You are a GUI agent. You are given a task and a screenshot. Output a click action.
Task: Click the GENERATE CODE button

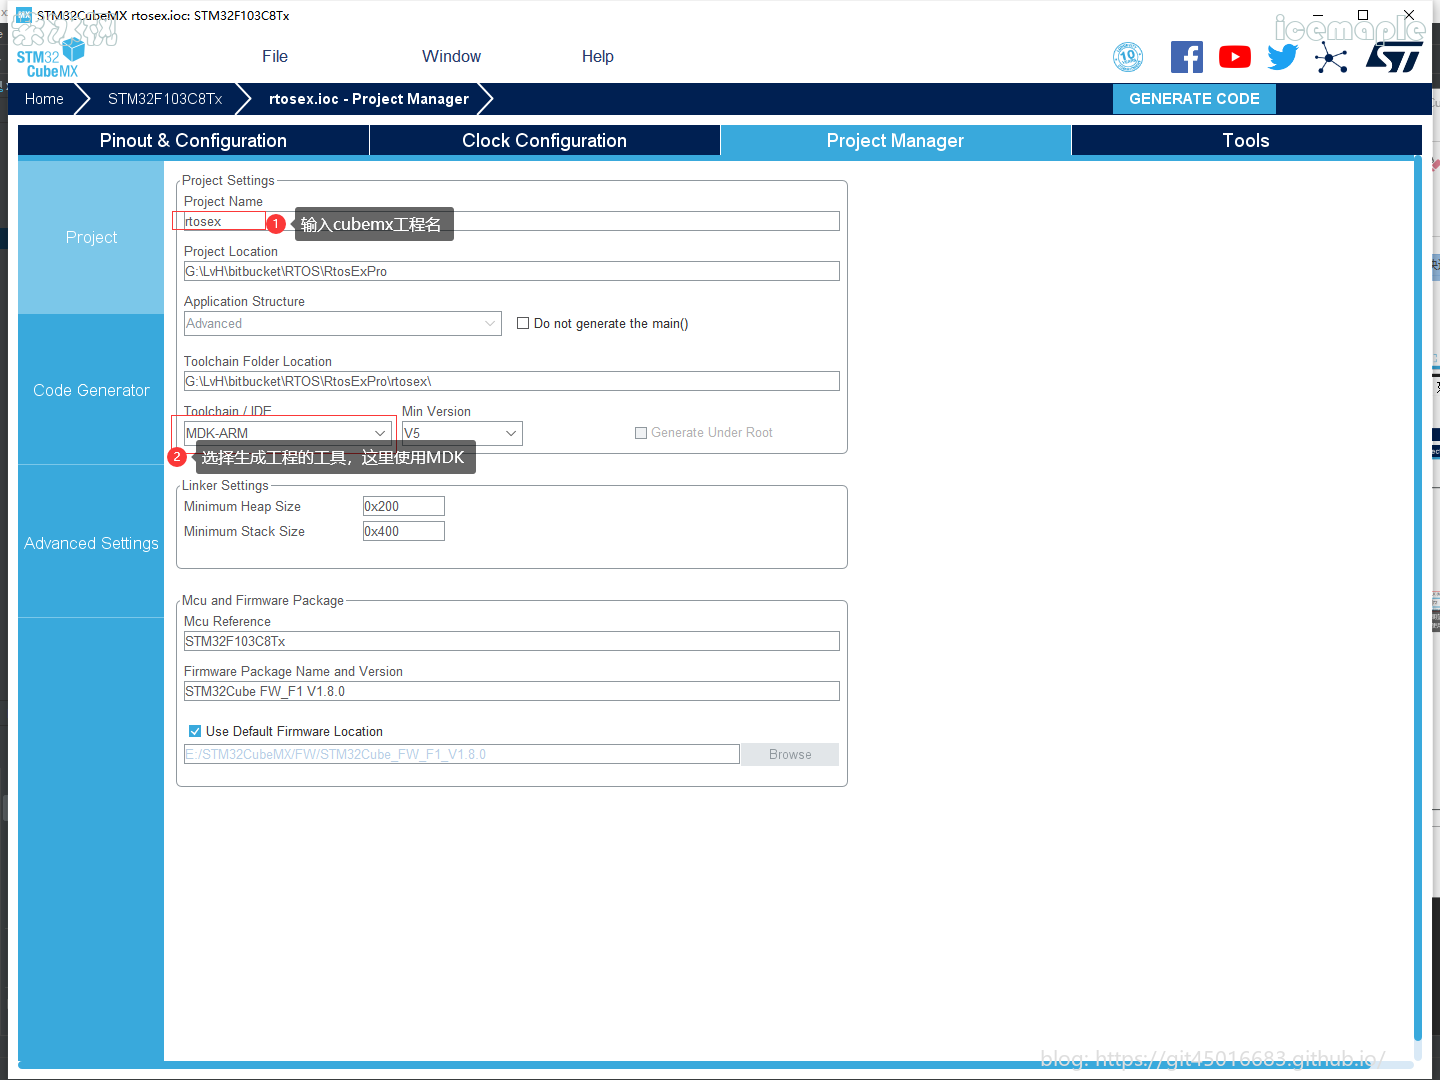coord(1194,99)
